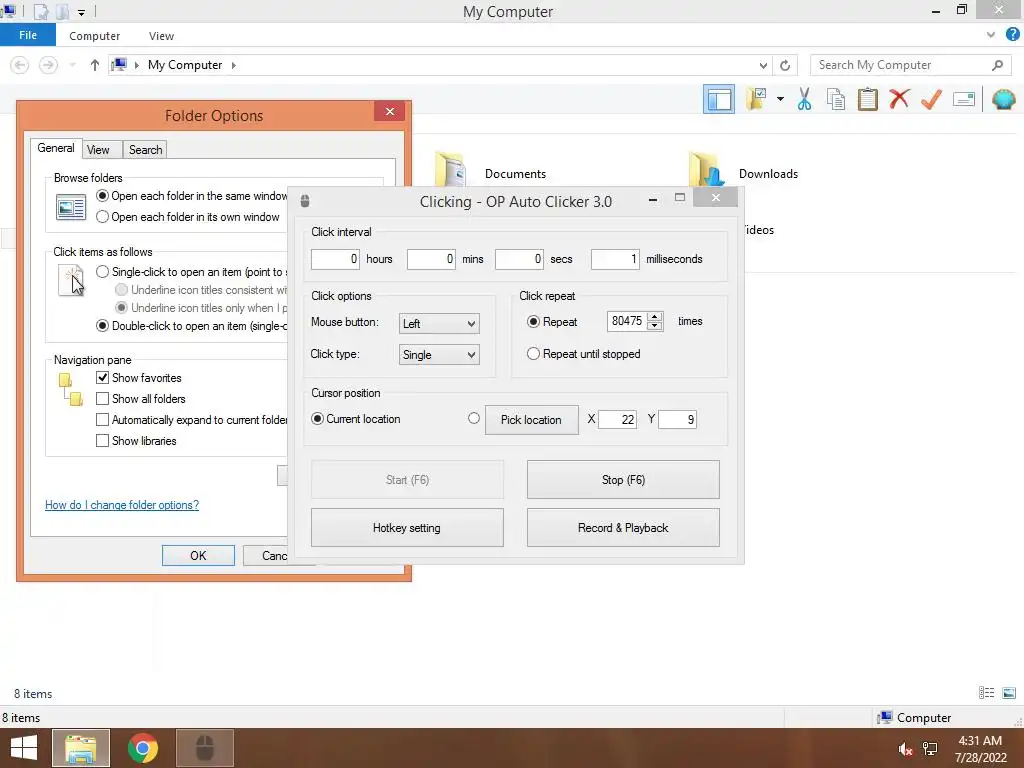Expand chevron after My Computer in address bar
Screen dimensions: 1024x768
[234, 65]
